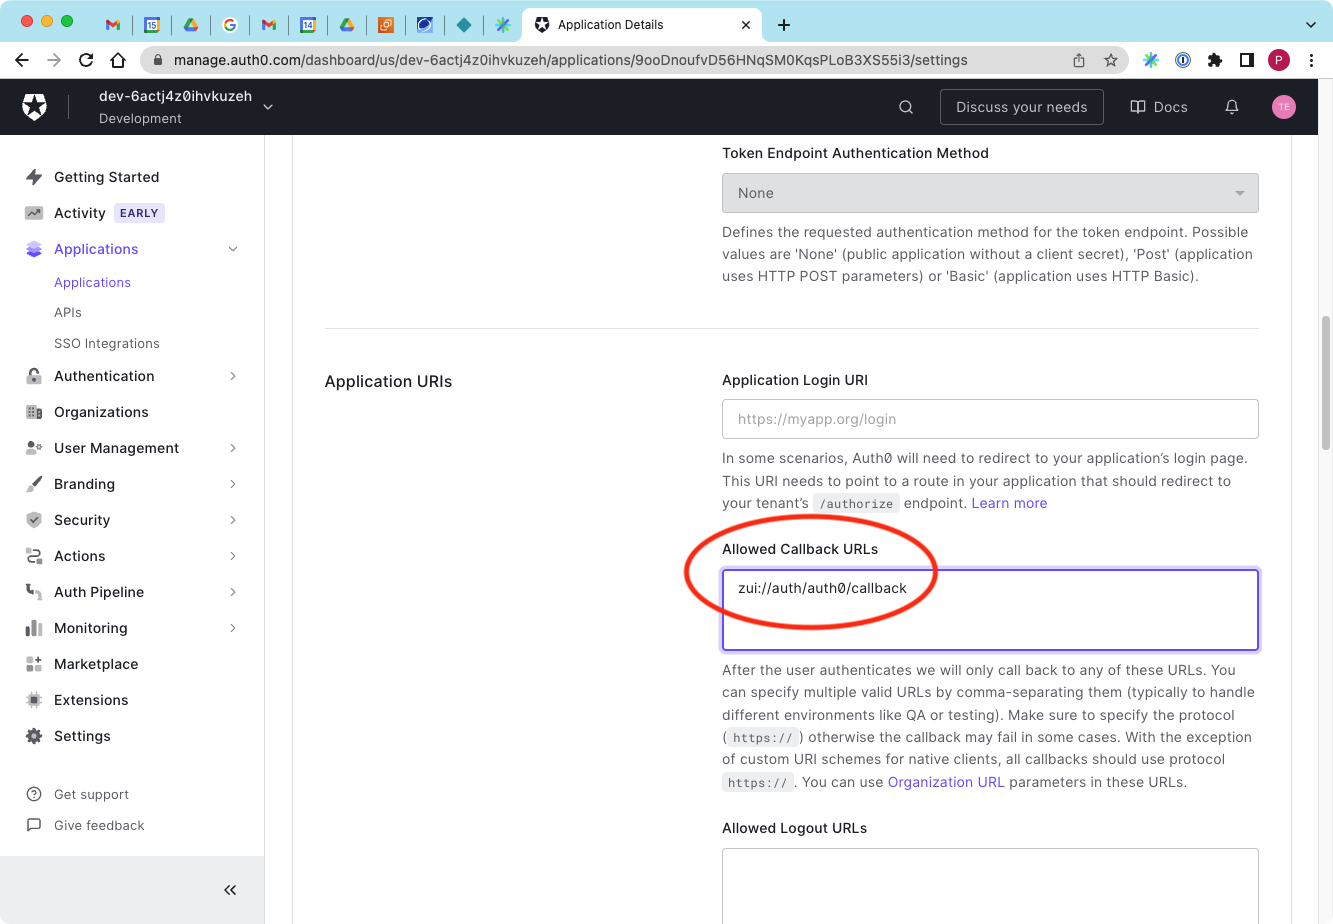Click the User Management people icon
This screenshot has height=924, width=1333.
point(34,448)
